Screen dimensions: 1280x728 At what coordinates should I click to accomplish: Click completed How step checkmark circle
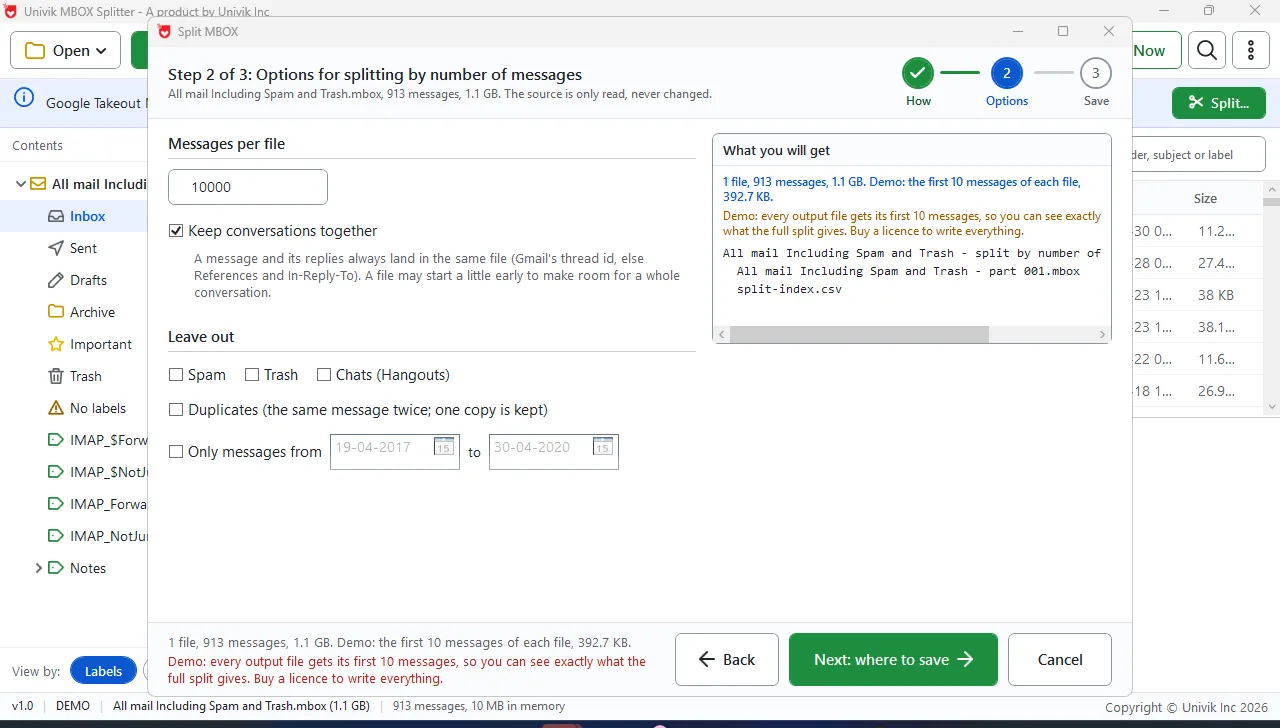918,73
